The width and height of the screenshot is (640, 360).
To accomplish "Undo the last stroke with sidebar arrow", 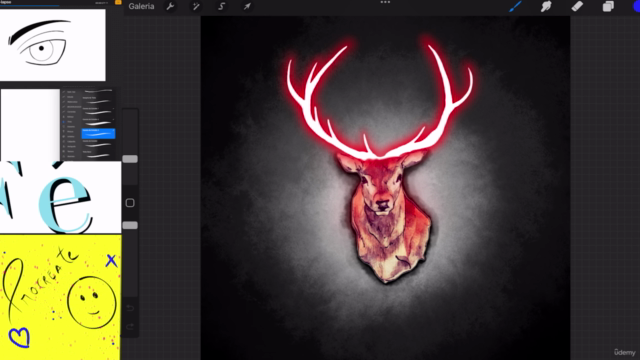I will 130,308.
